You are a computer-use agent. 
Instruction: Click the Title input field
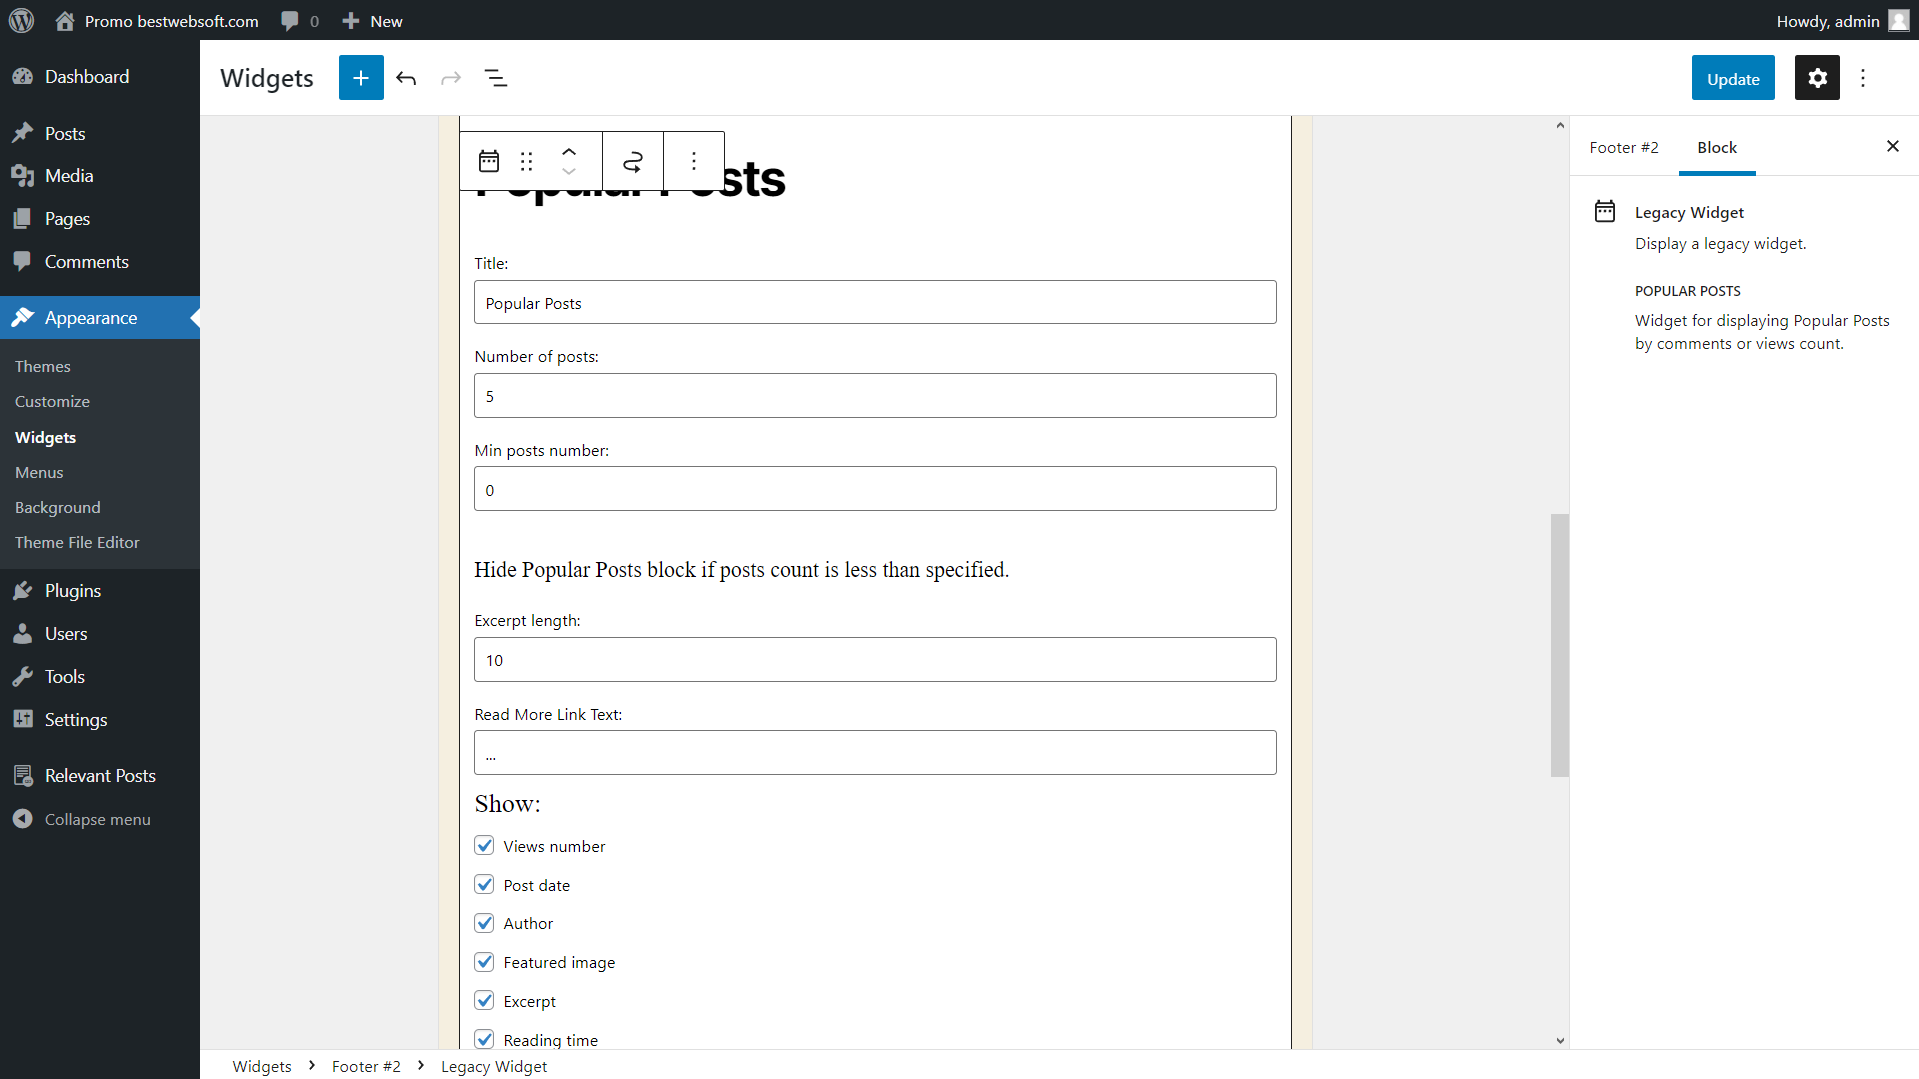[x=875, y=302]
